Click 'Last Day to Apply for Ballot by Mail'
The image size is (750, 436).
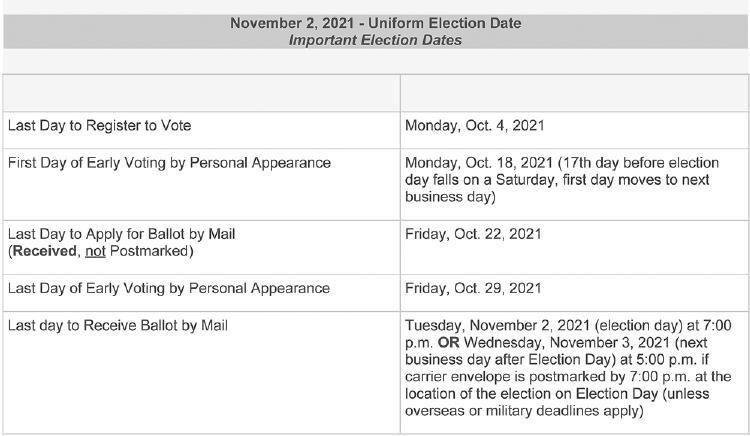[x=121, y=234]
